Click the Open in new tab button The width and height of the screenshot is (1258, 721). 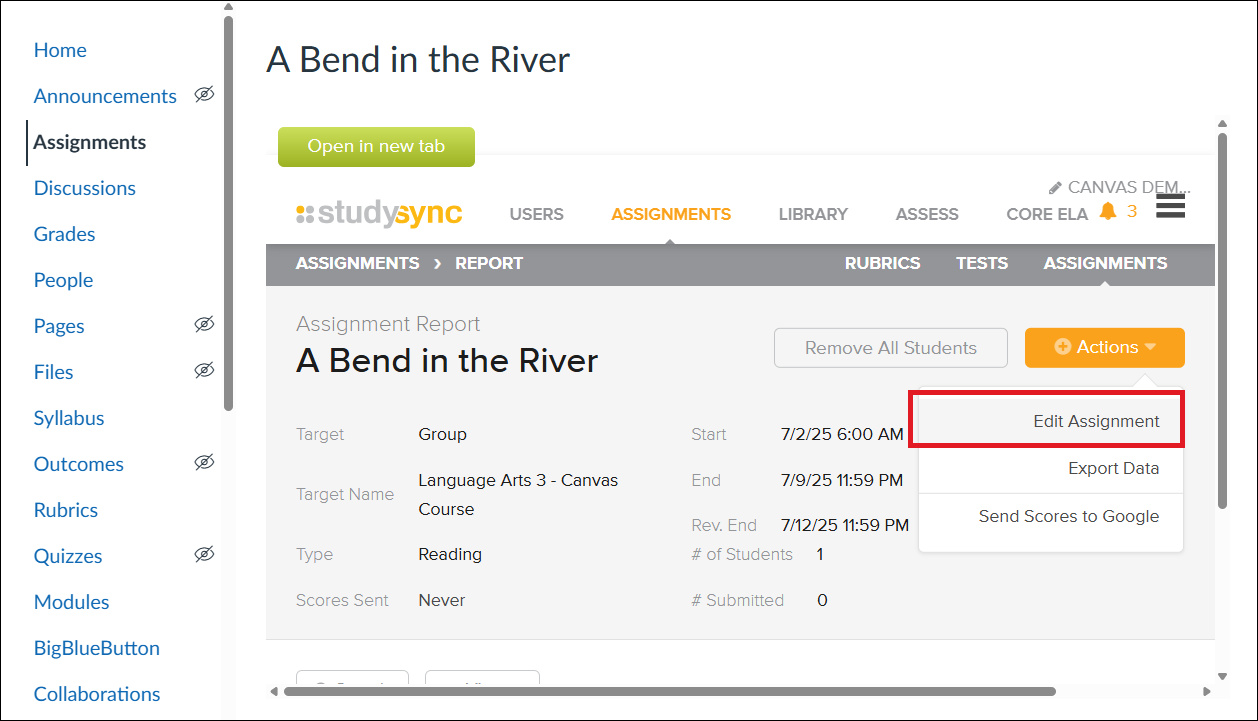click(x=376, y=146)
